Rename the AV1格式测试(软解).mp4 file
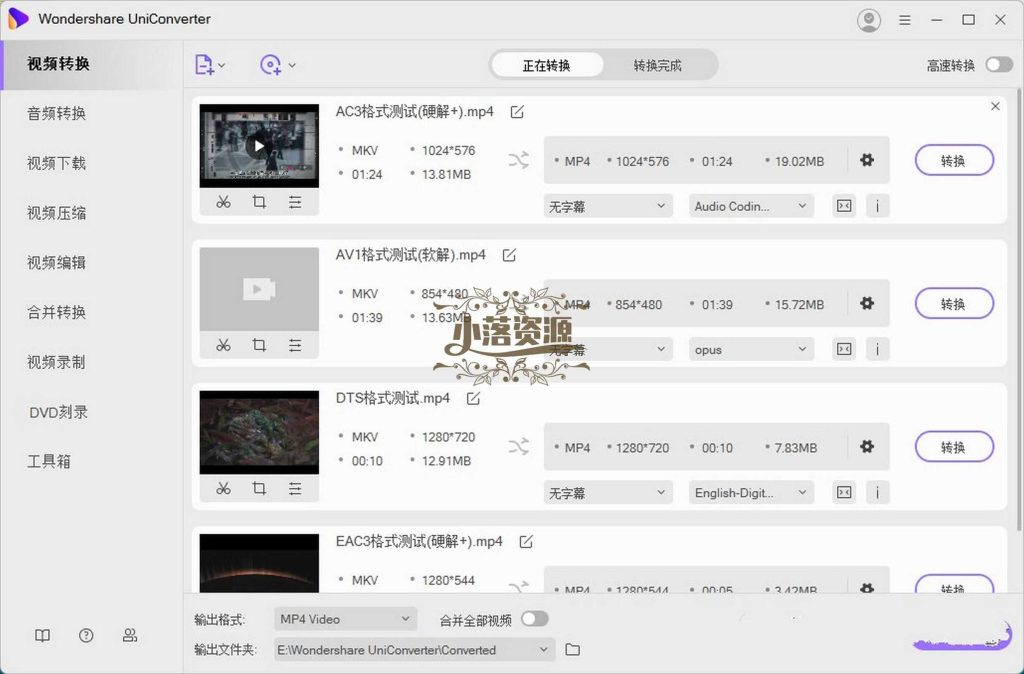 509,255
